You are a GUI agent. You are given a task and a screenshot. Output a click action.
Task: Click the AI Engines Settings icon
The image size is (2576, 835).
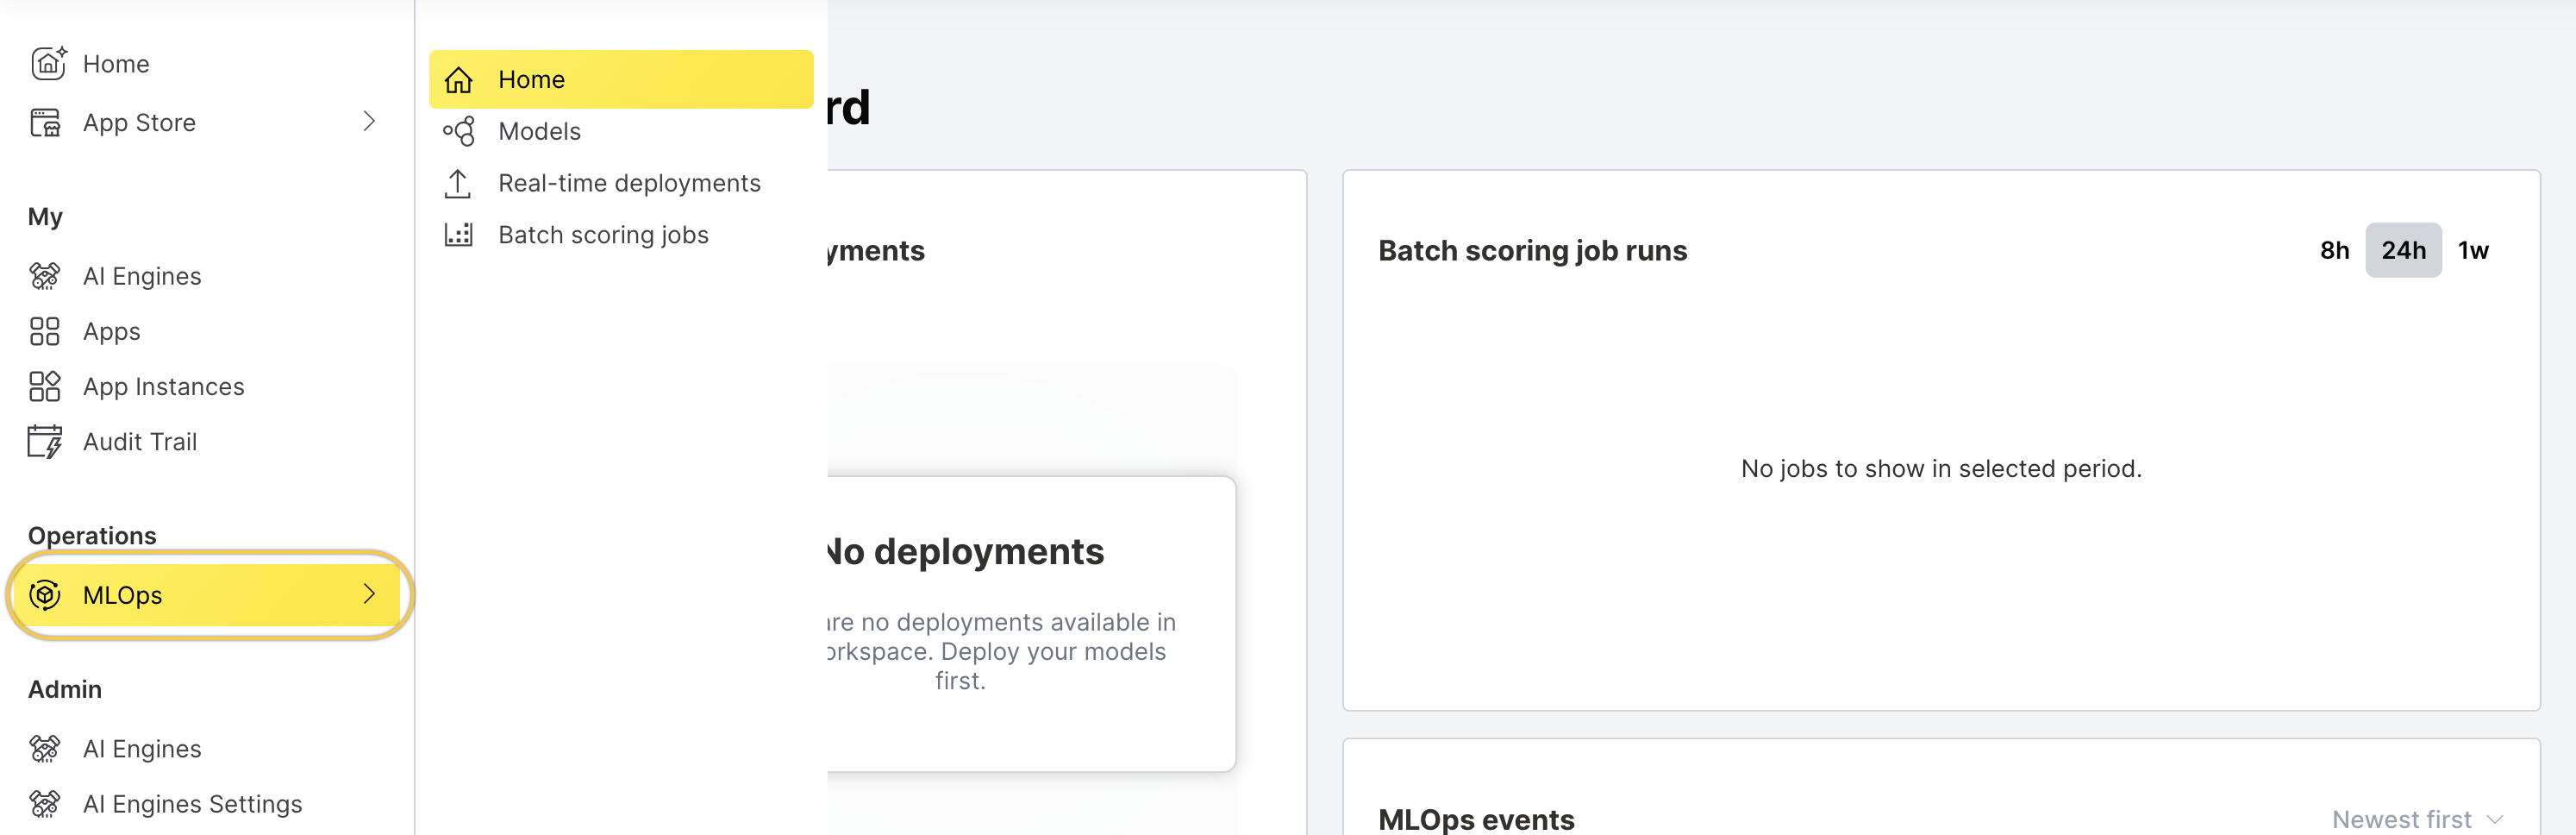45,803
